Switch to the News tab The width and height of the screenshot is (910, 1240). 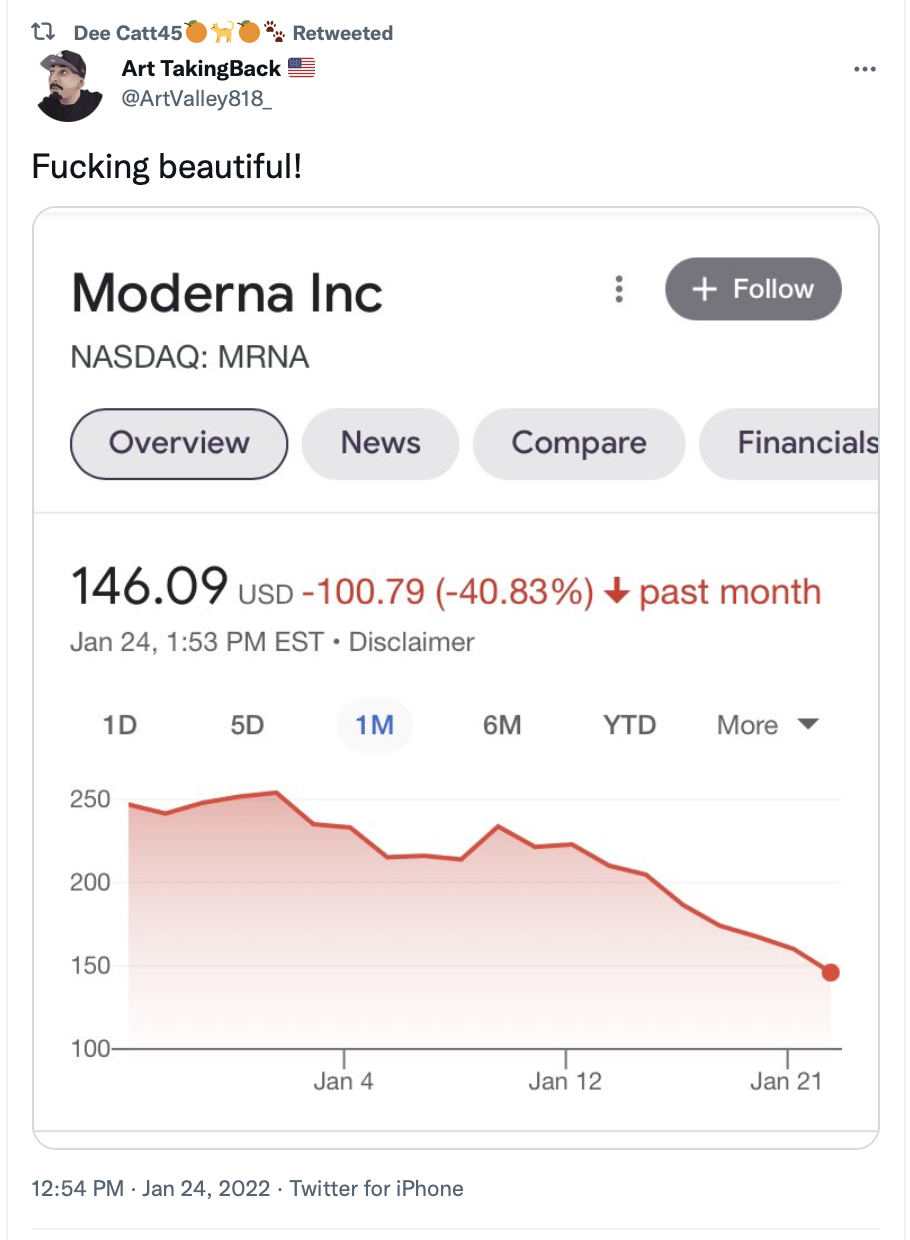click(x=380, y=443)
